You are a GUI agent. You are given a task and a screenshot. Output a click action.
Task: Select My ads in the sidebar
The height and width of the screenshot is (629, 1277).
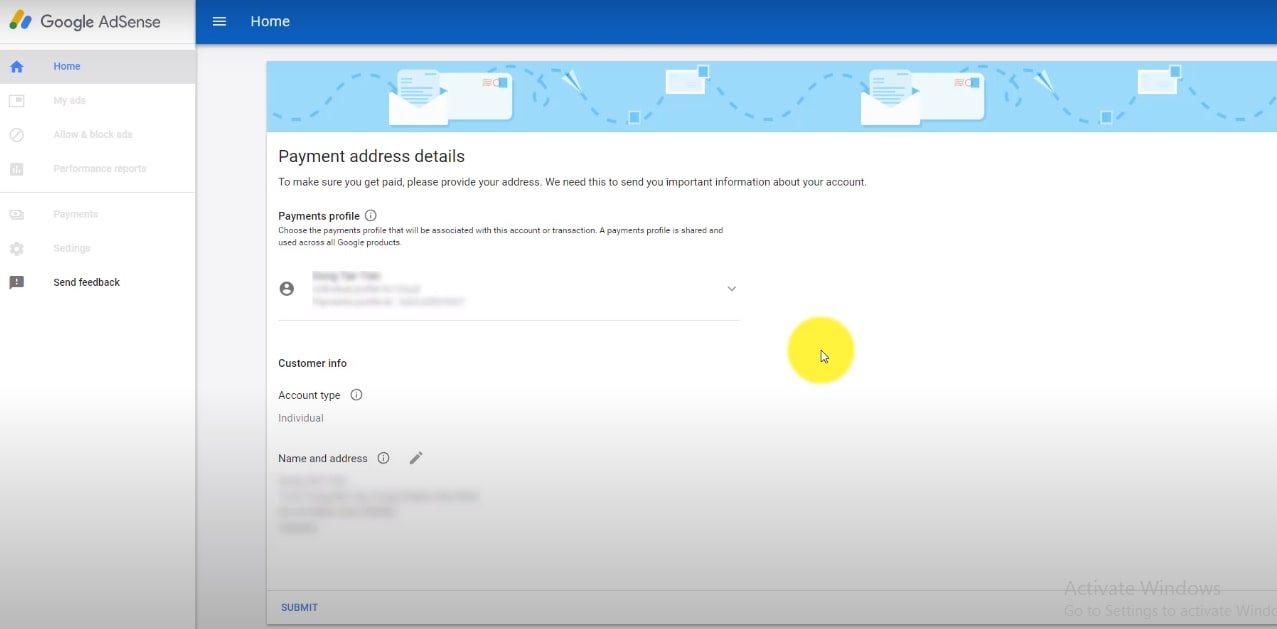(x=69, y=101)
